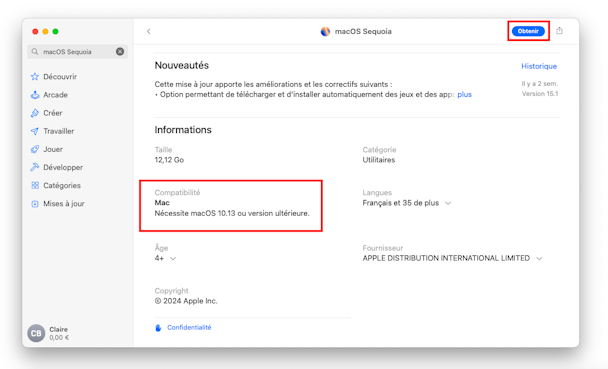Click the Jouer rocket icon

(35, 149)
